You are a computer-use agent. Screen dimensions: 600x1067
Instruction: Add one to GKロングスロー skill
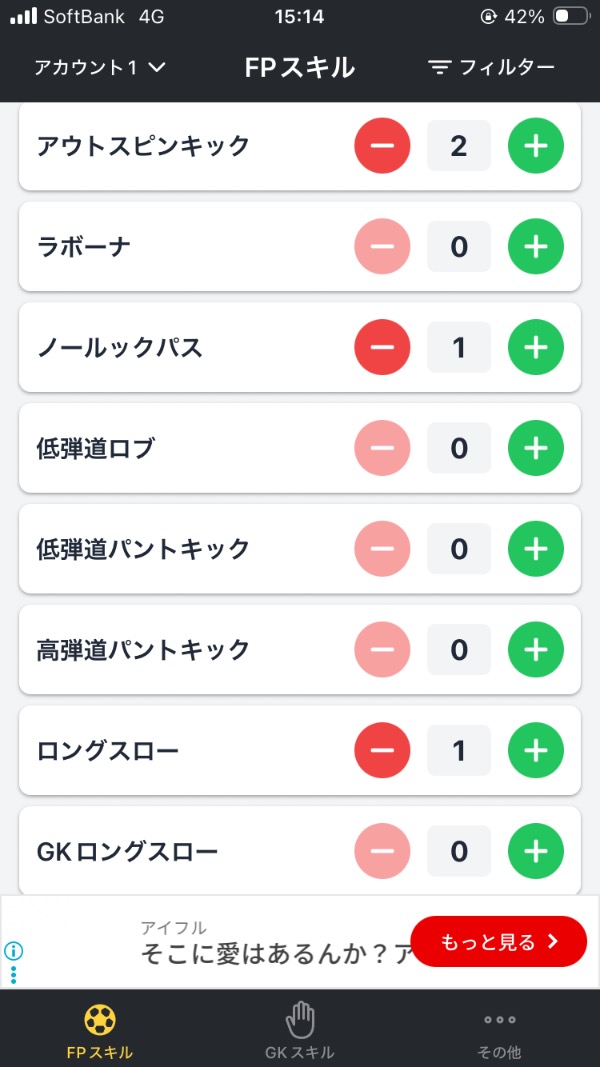tap(536, 851)
